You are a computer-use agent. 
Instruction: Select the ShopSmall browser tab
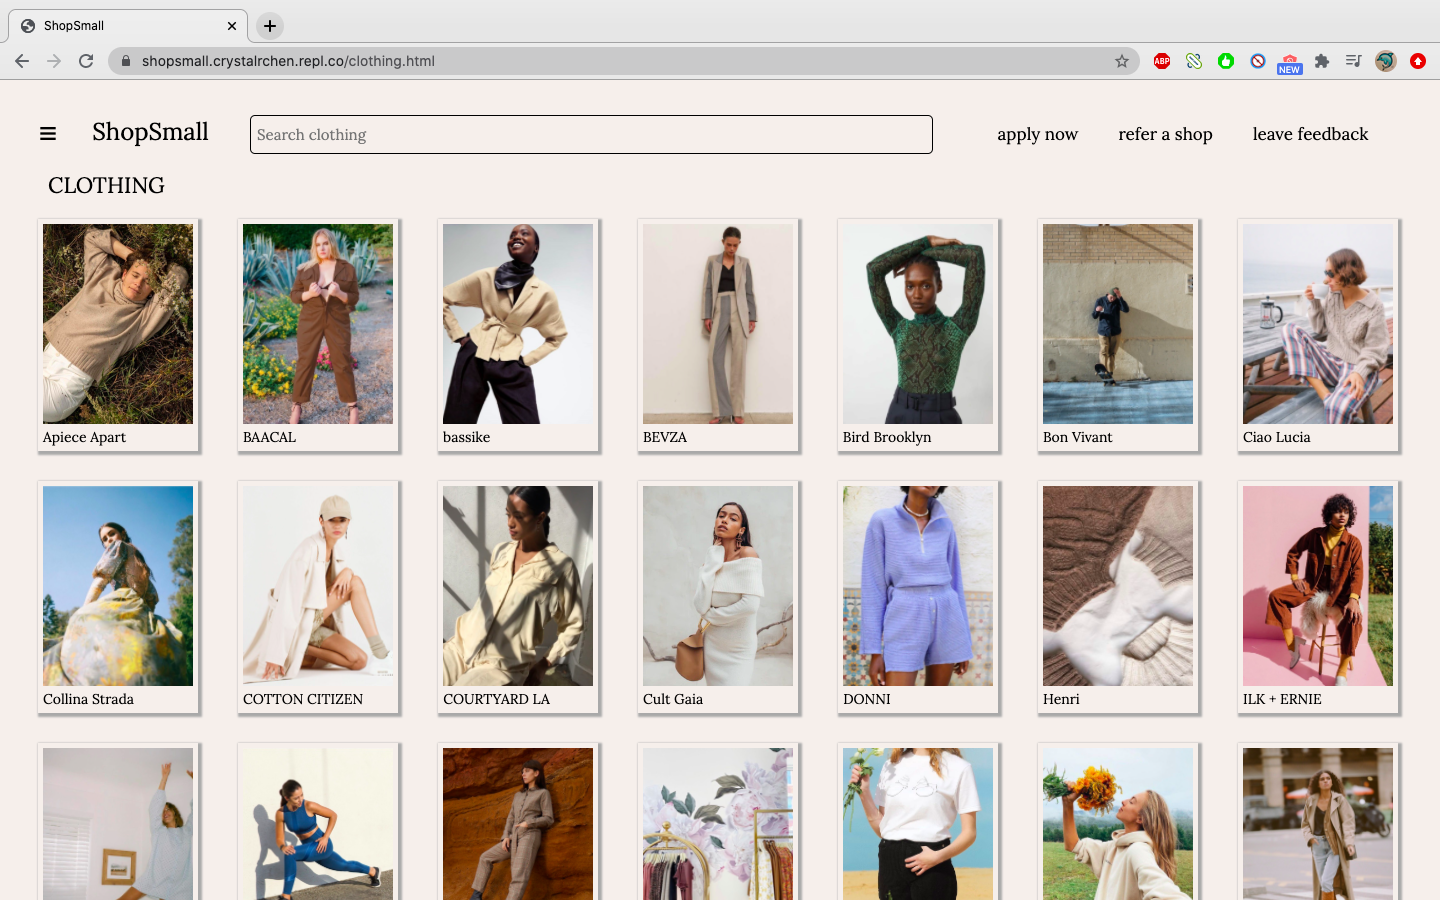pyautogui.click(x=128, y=26)
